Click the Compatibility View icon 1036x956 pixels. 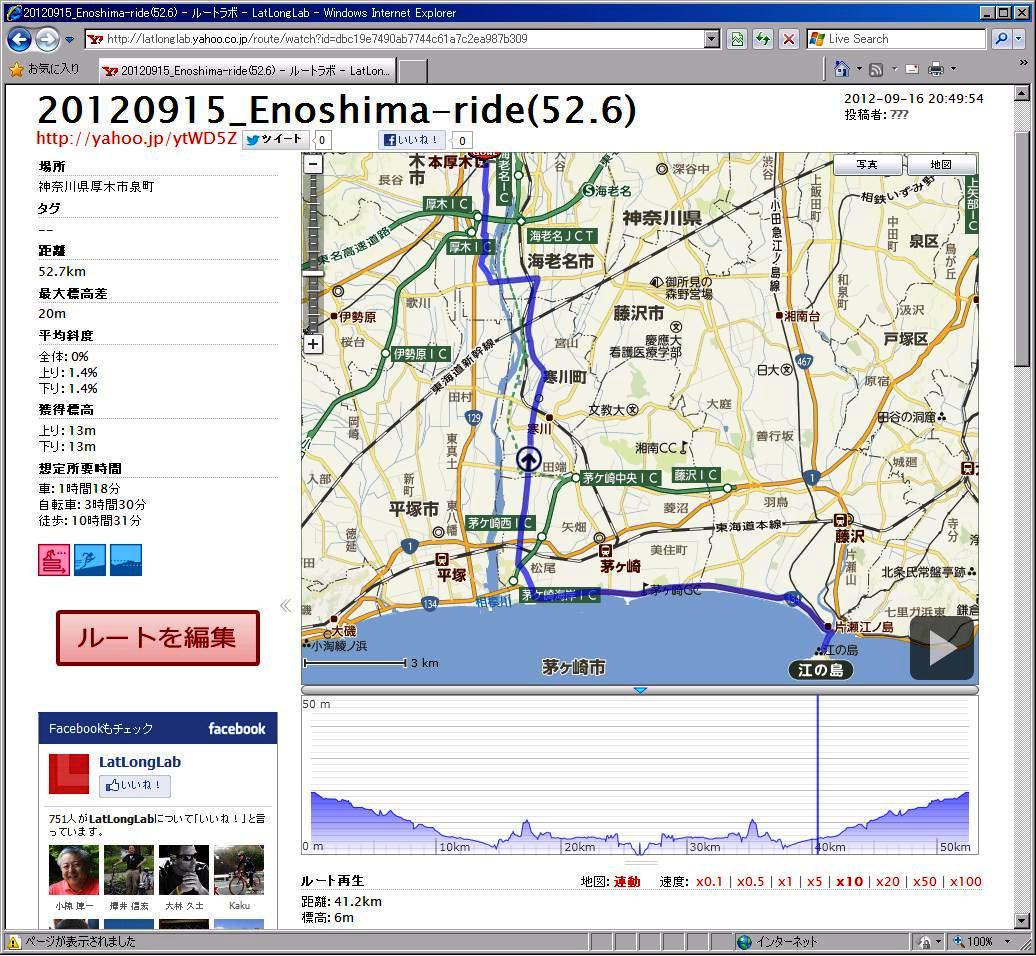pyautogui.click(x=737, y=39)
